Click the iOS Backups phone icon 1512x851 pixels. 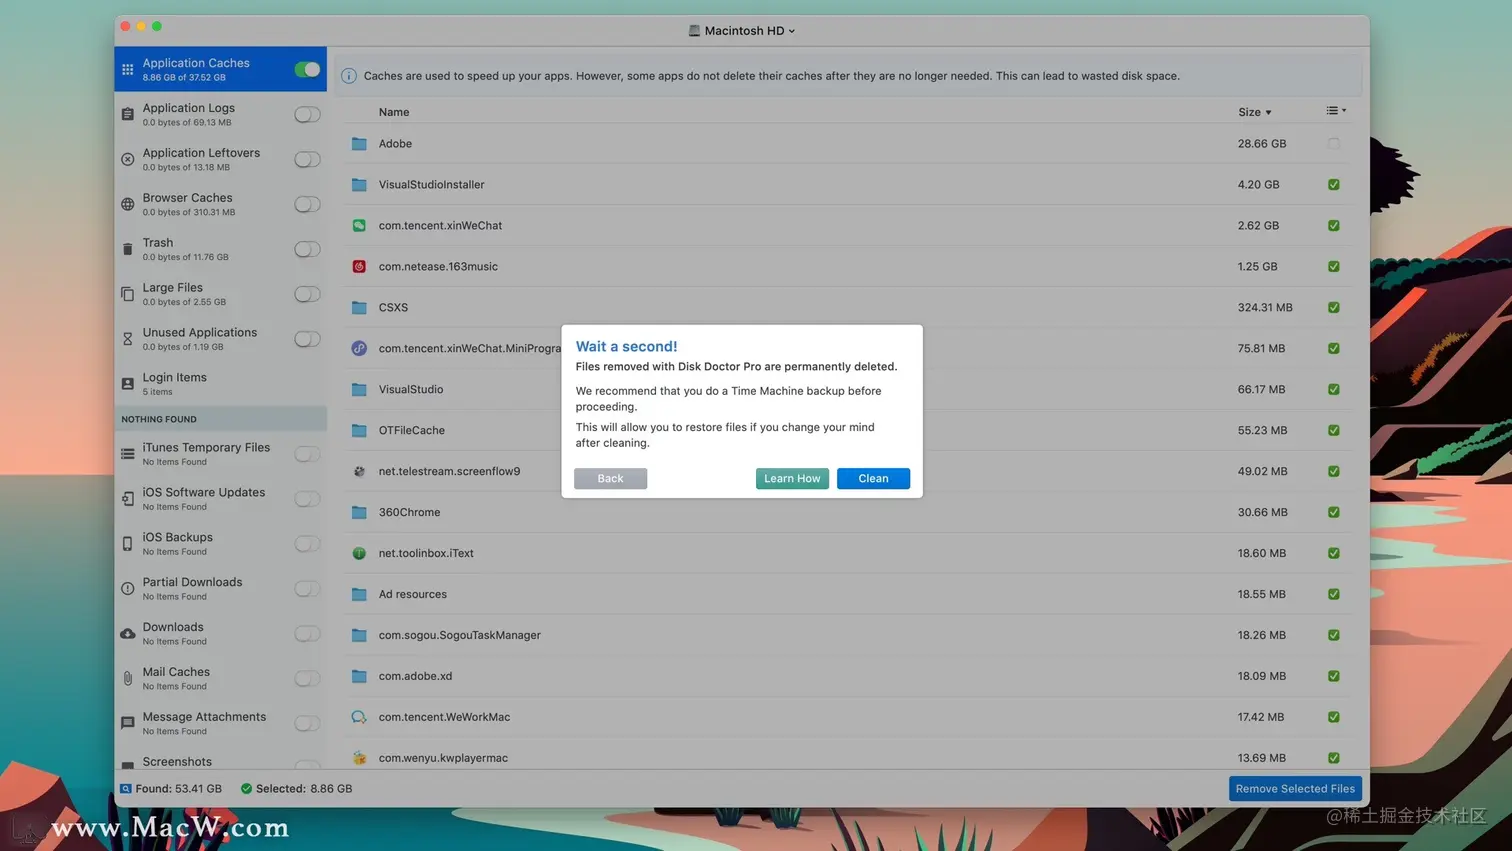click(x=128, y=544)
